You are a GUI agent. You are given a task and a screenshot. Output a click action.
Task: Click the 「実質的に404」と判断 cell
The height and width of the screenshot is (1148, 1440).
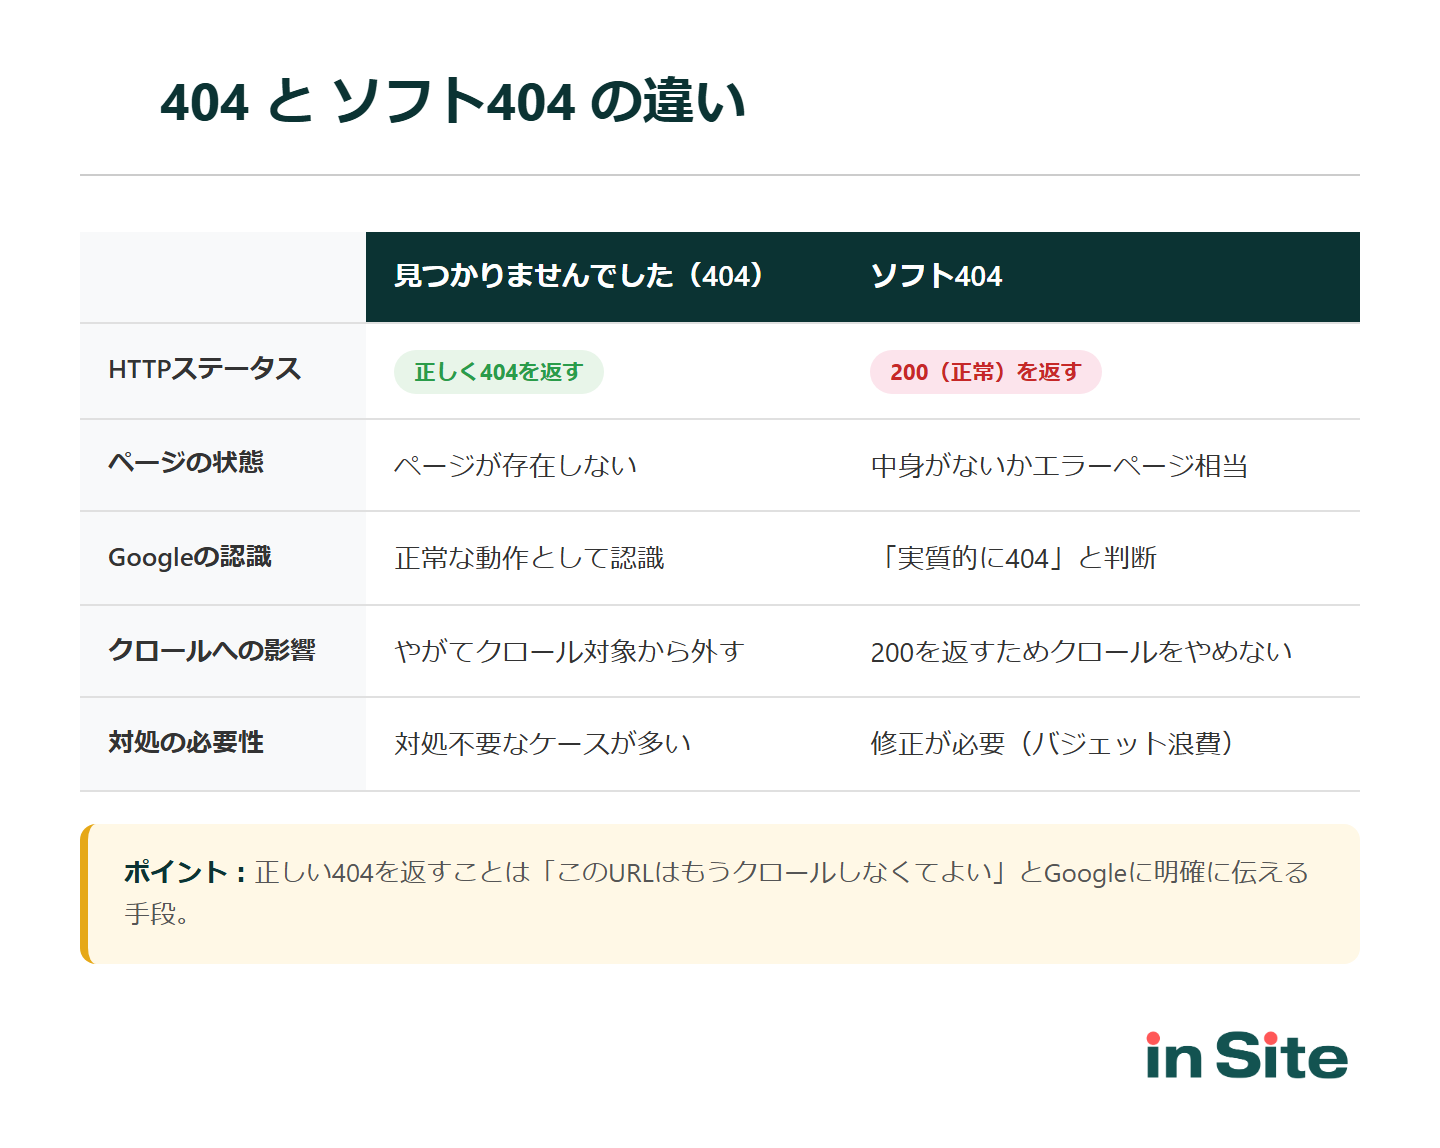click(1019, 558)
